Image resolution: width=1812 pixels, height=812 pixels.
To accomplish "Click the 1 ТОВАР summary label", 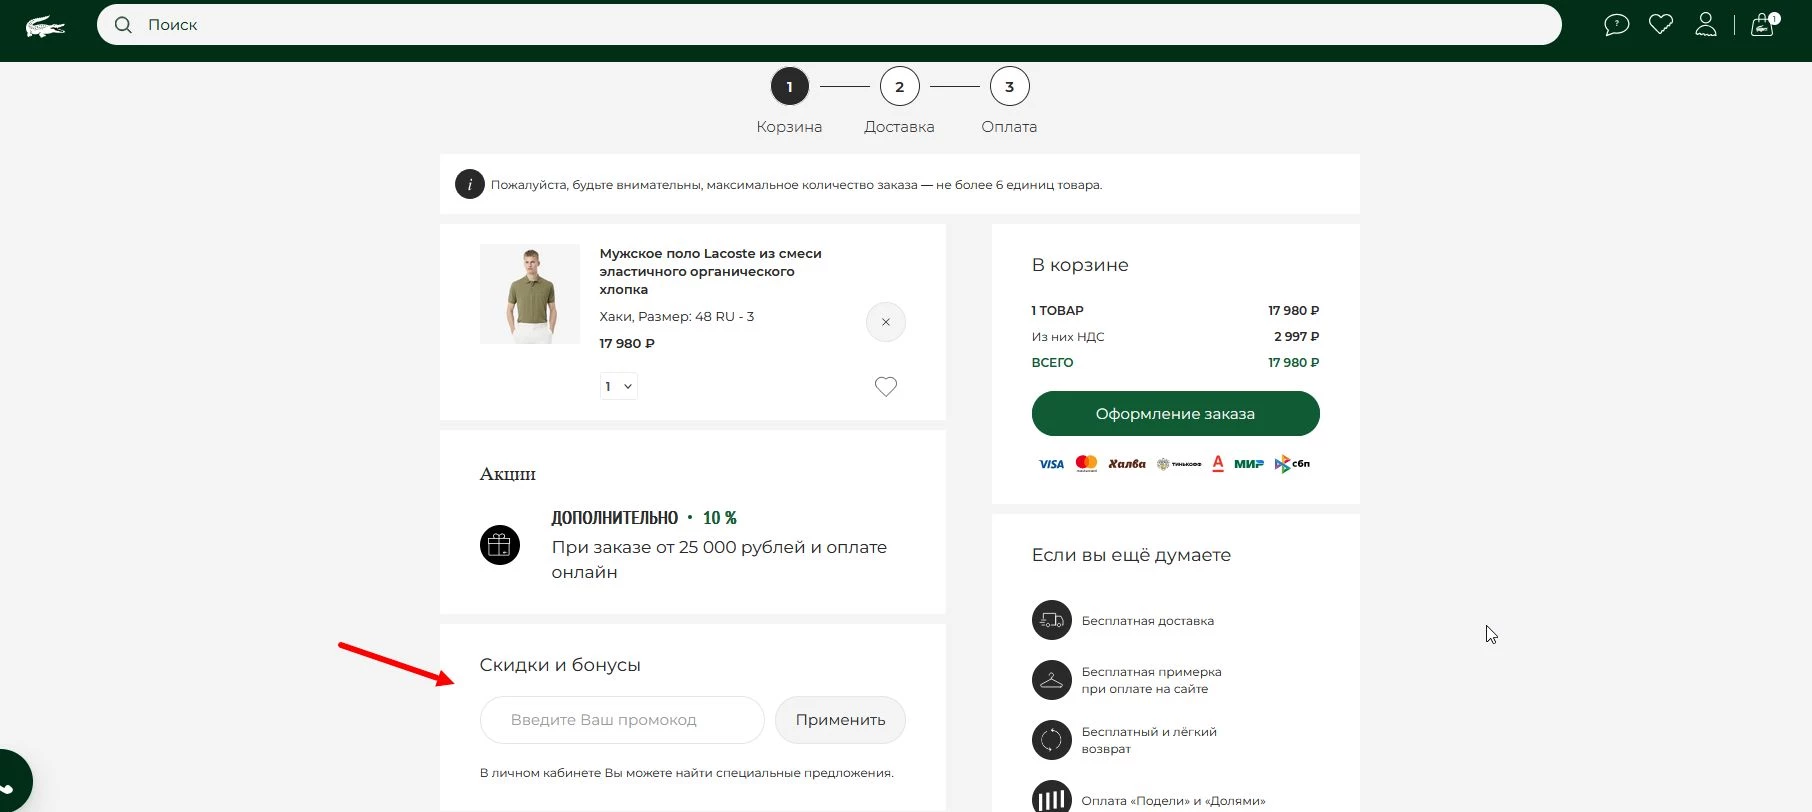I will pyautogui.click(x=1058, y=311).
